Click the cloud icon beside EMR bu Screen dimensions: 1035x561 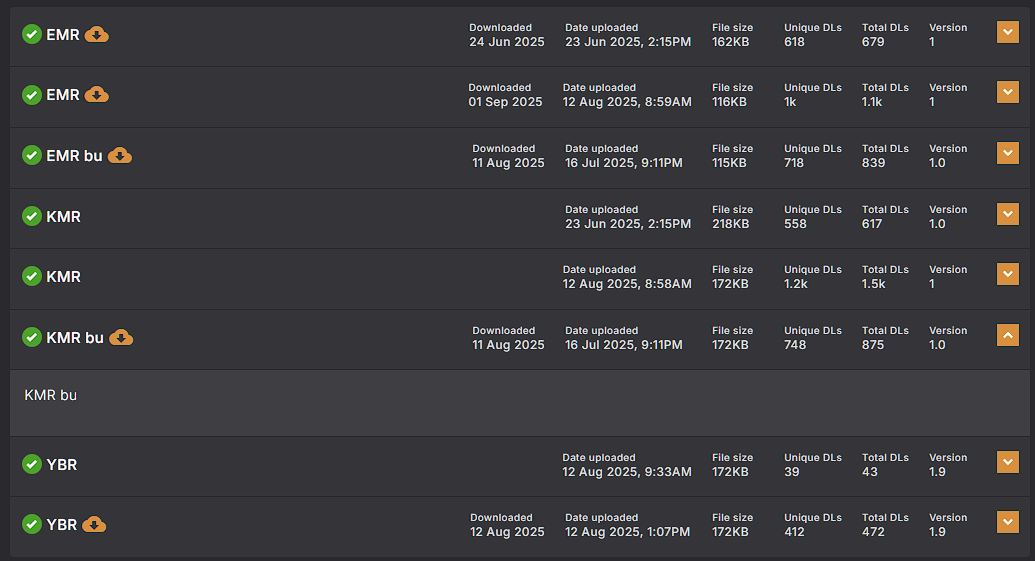click(x=120, y=156)
